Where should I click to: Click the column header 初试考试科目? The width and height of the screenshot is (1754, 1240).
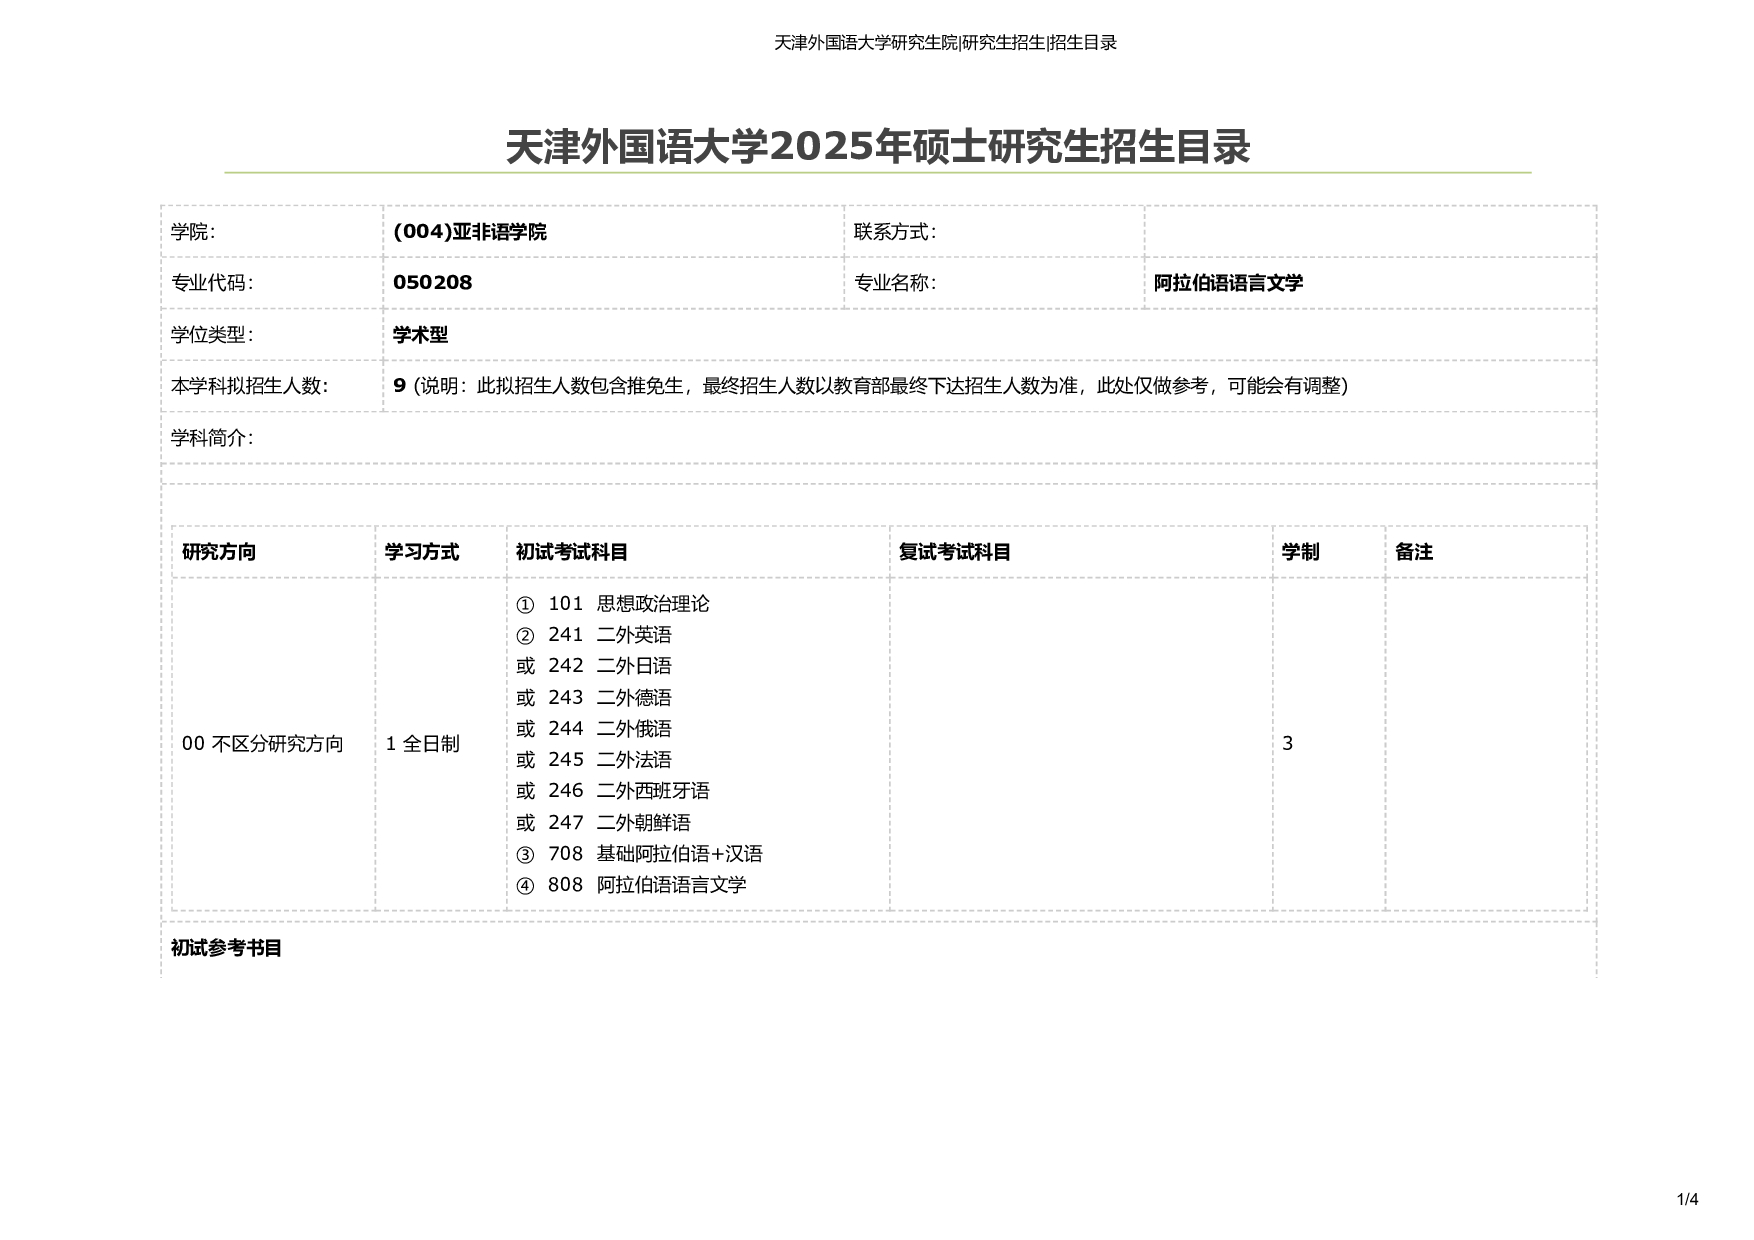point(572,552)
